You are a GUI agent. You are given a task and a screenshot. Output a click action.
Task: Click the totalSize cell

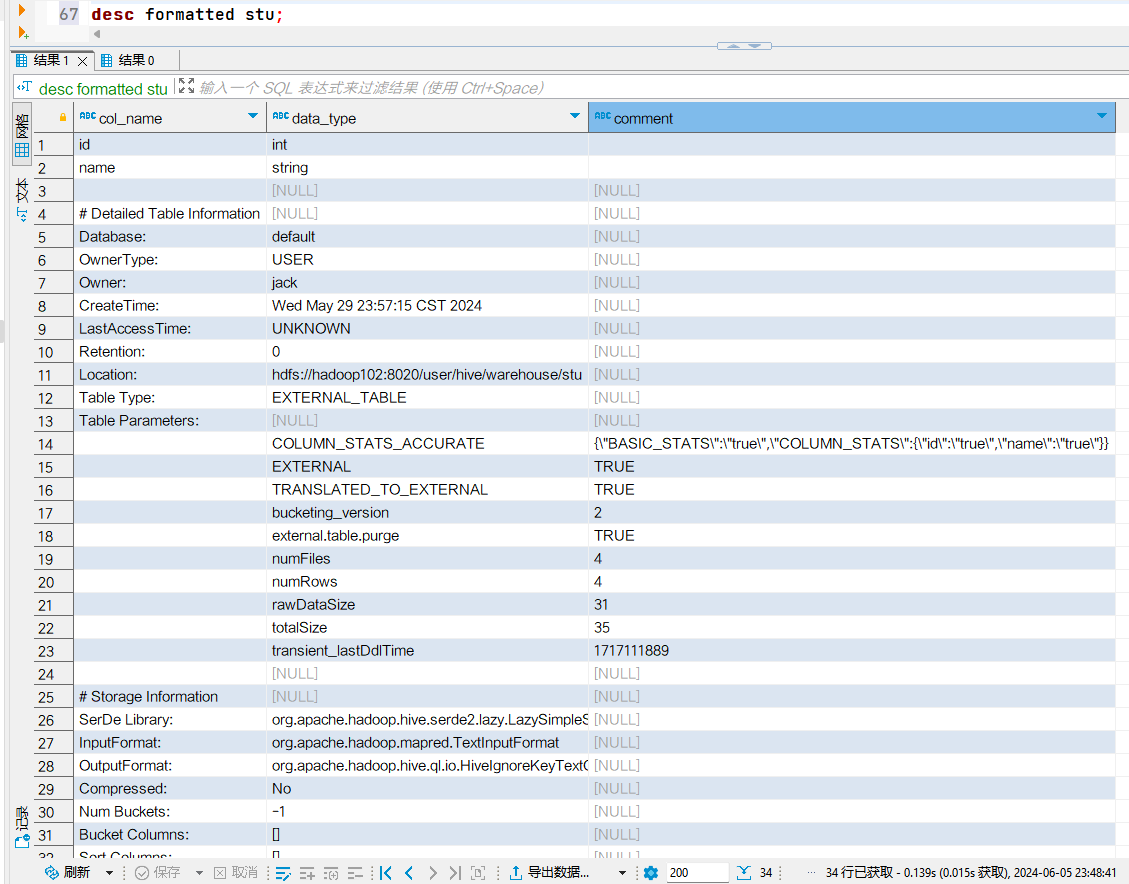pos(428,628)
